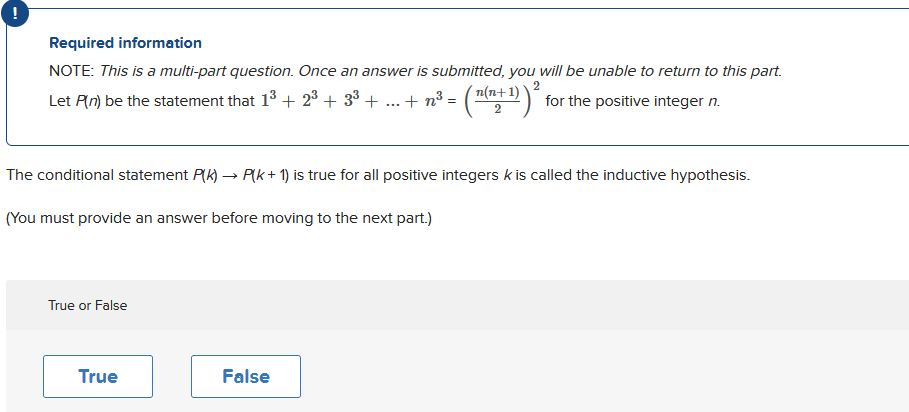Select the True answer button
The width and height of the screenshot is (909, 412).
(x=98, y=377)
